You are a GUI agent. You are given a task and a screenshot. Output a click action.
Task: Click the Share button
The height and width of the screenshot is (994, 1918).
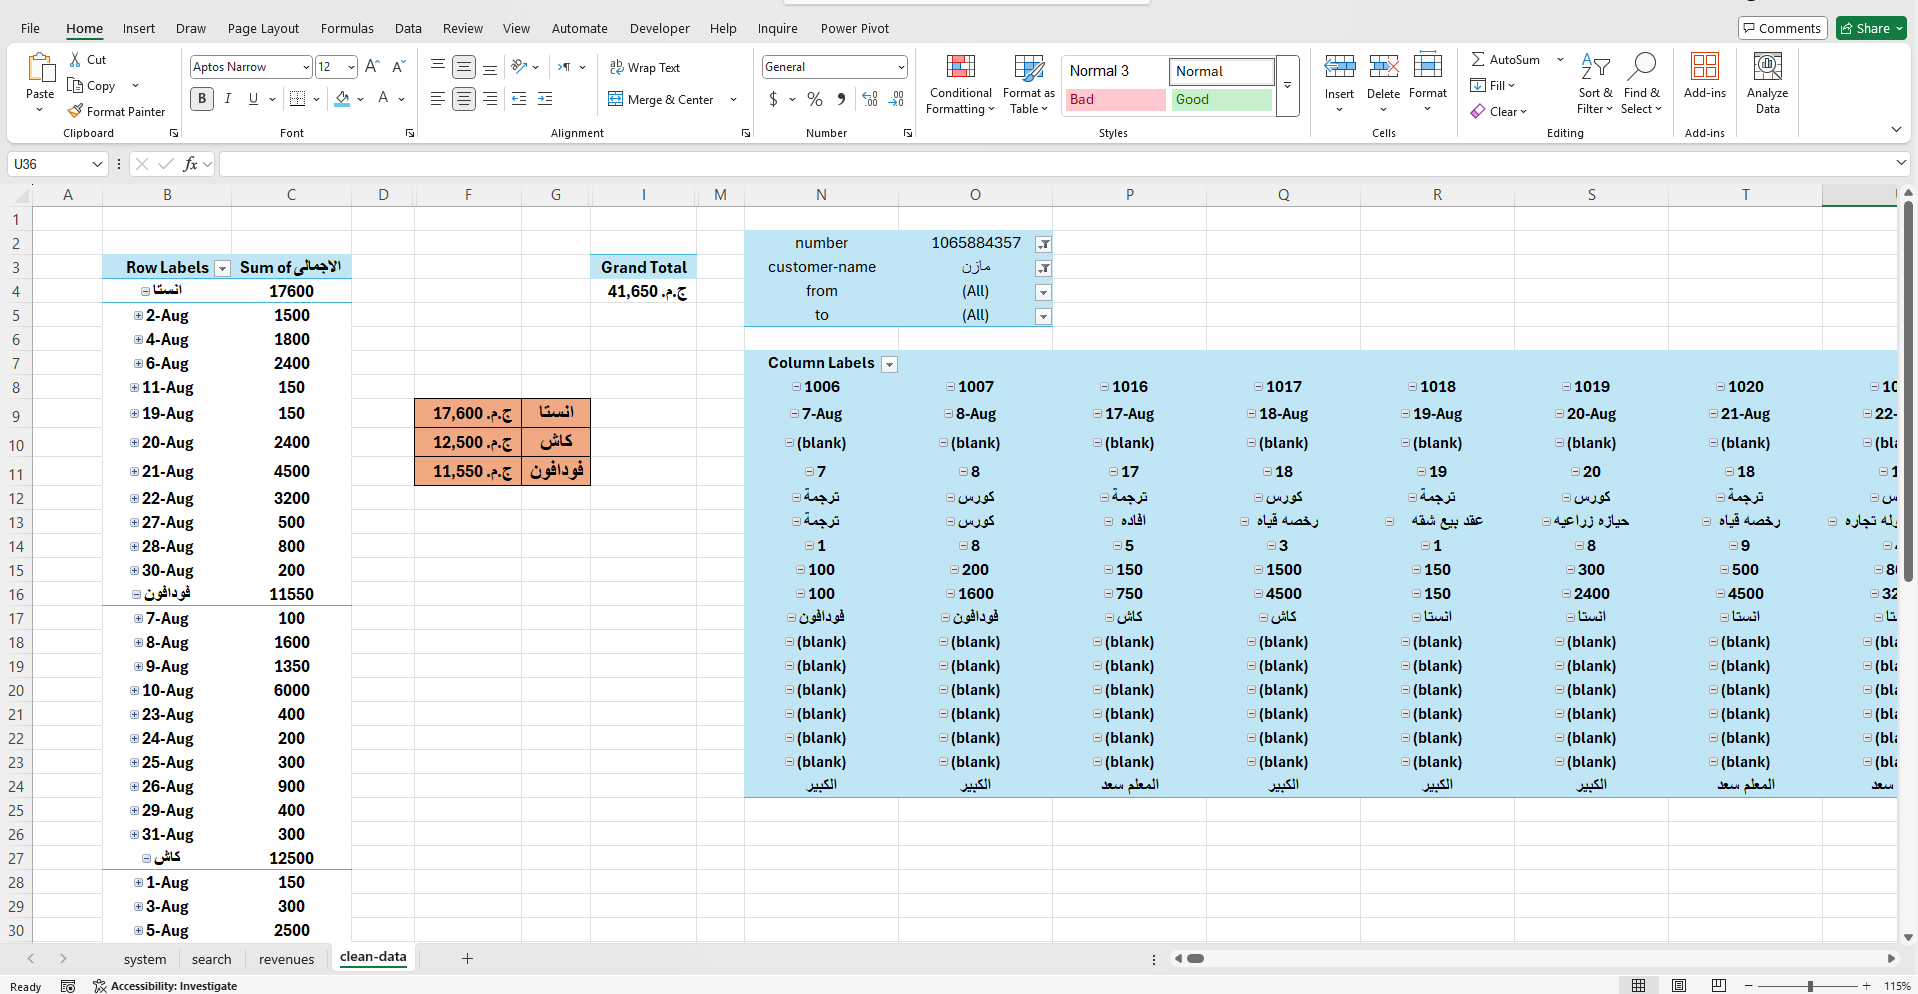tap(1871, 28)
